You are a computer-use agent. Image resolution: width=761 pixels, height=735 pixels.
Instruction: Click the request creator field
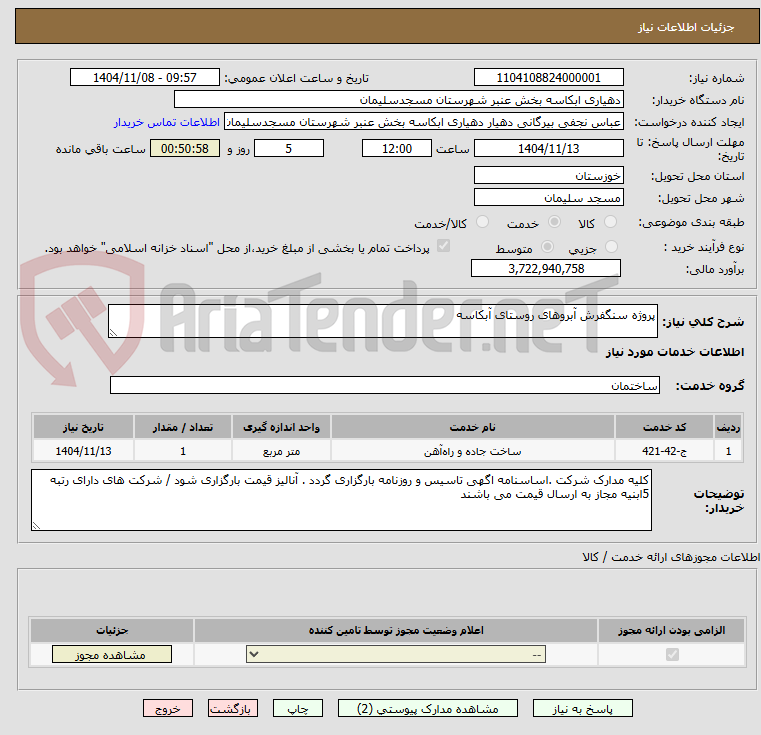coord(423,122)
